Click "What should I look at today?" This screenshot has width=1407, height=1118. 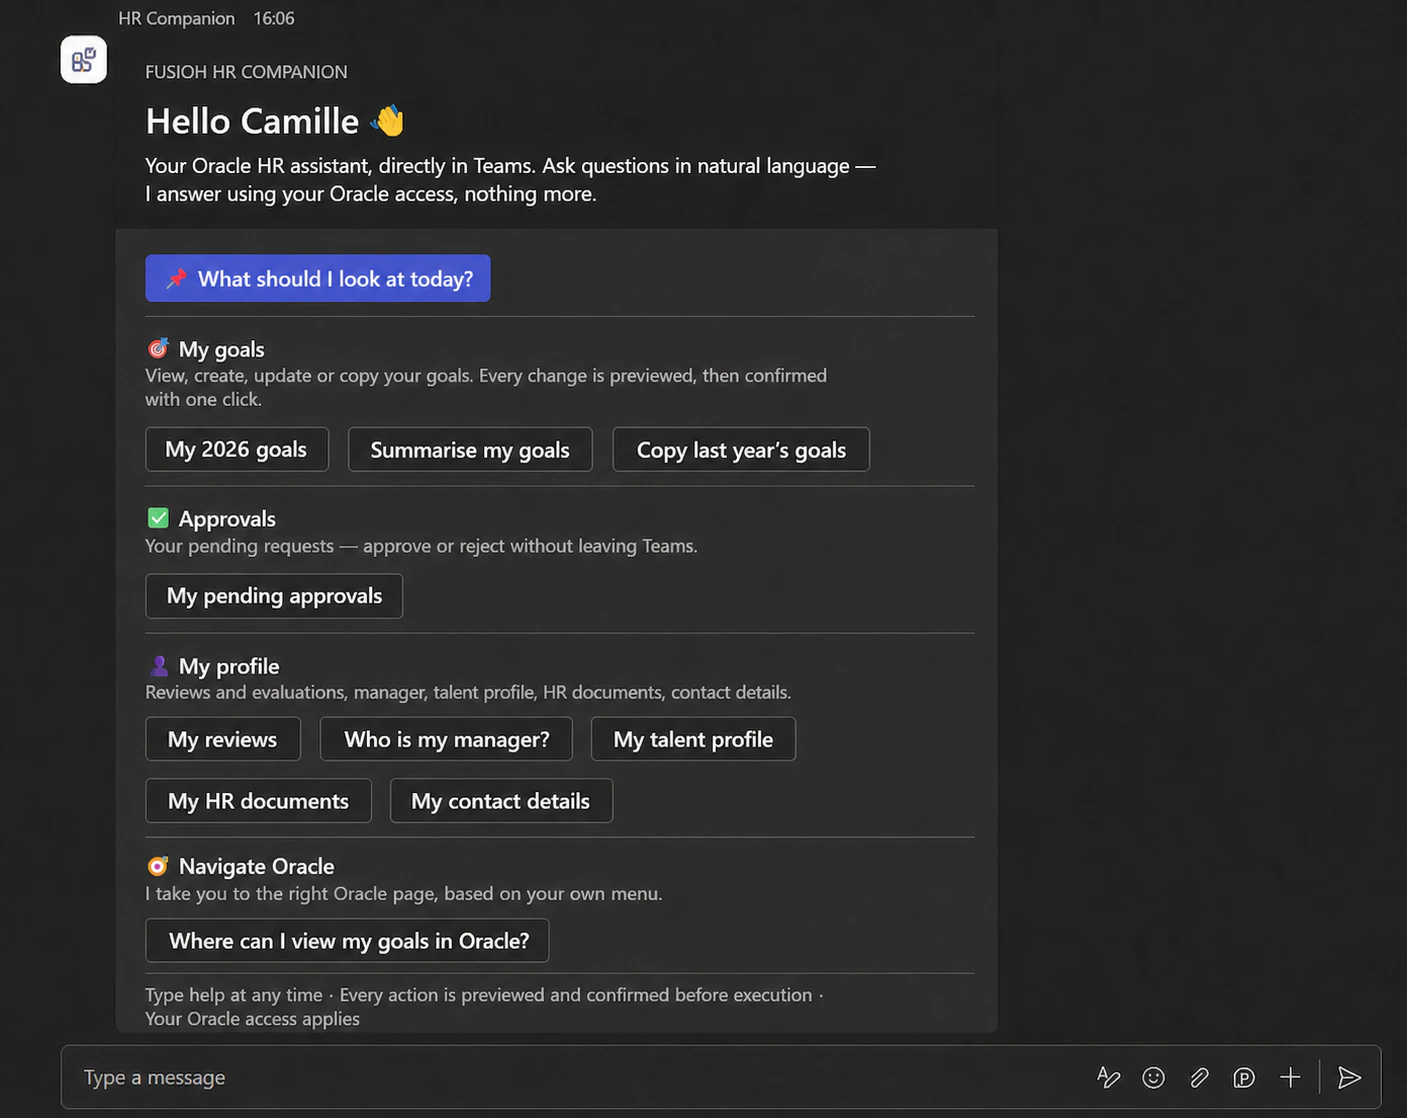[318, 278]
